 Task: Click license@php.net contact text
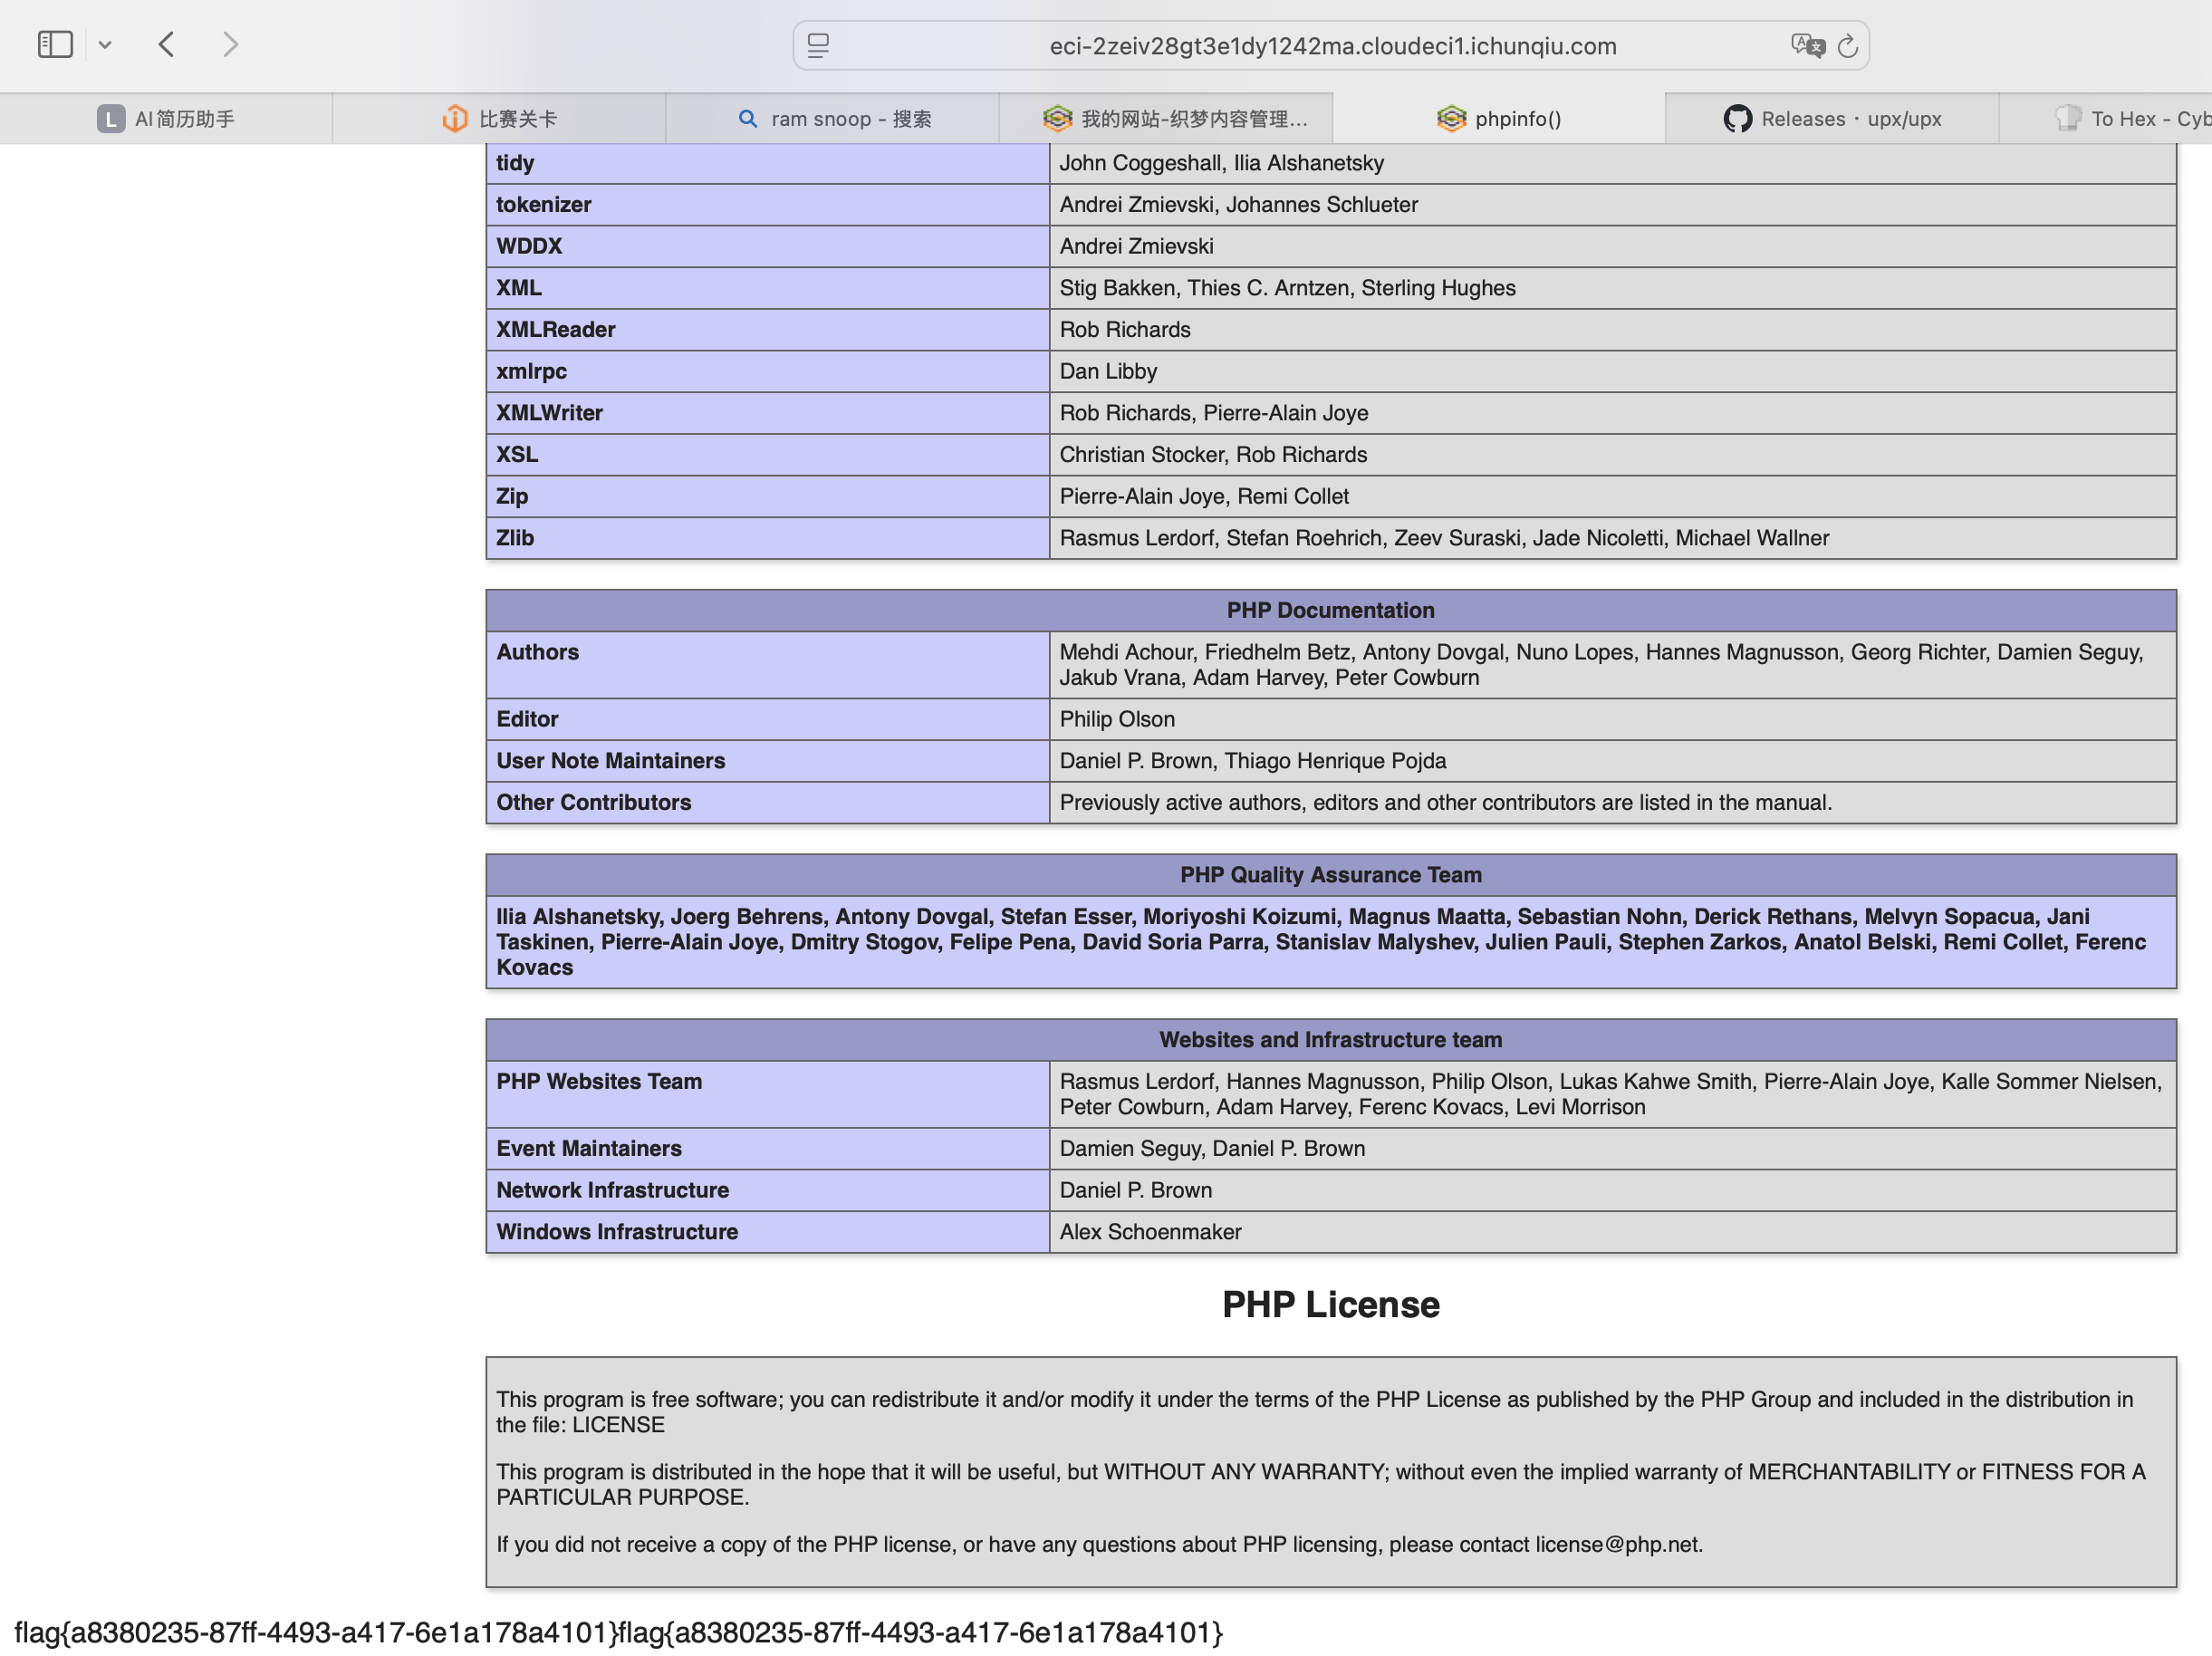point(1617,1544)
